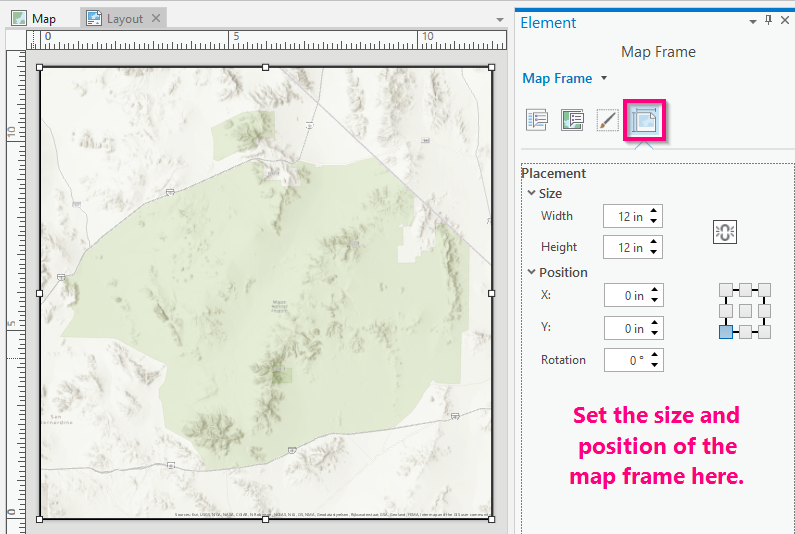Decrease X position with down spinner
The height and width of the screenshot is (534, 795).
coord(655,300)
